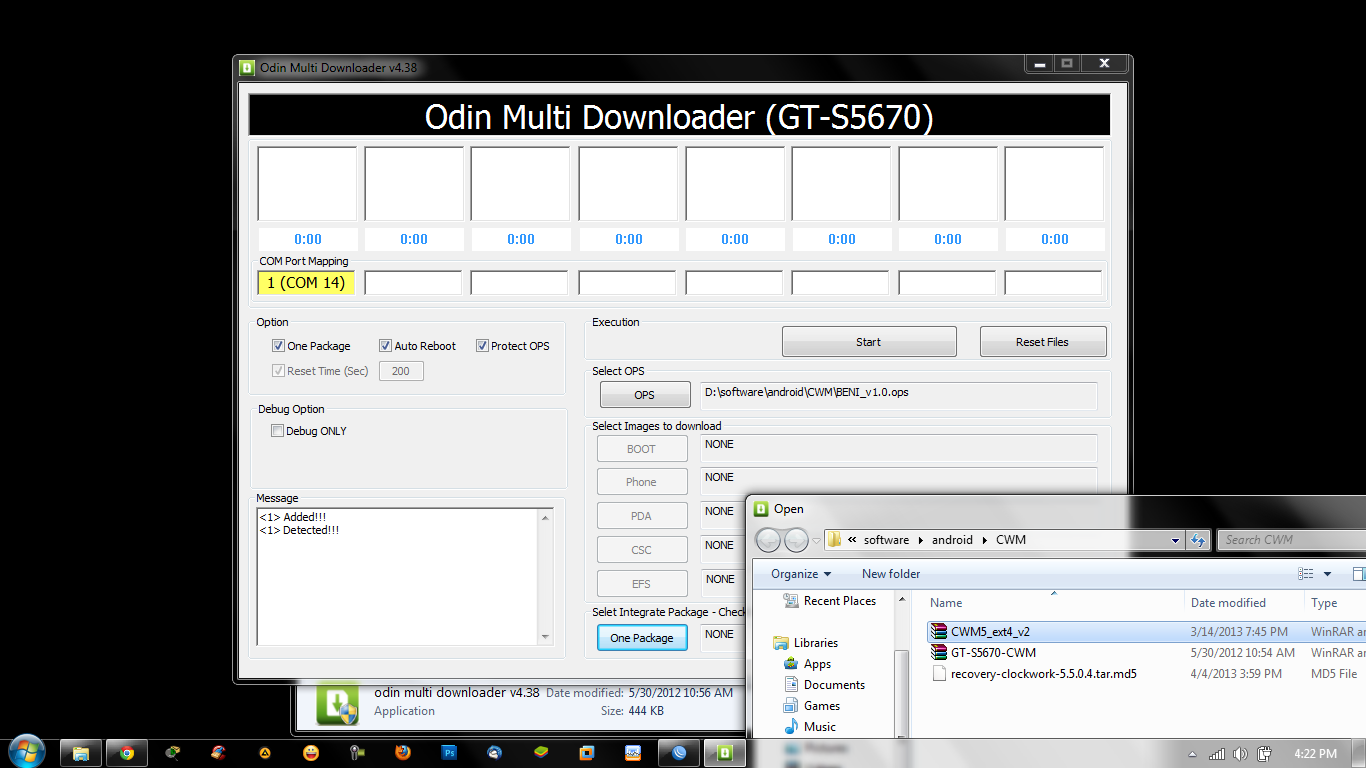The width and height of the screenshot is (1366, 768).
Task: Click the One Package select button
Action: click(642, 638)
